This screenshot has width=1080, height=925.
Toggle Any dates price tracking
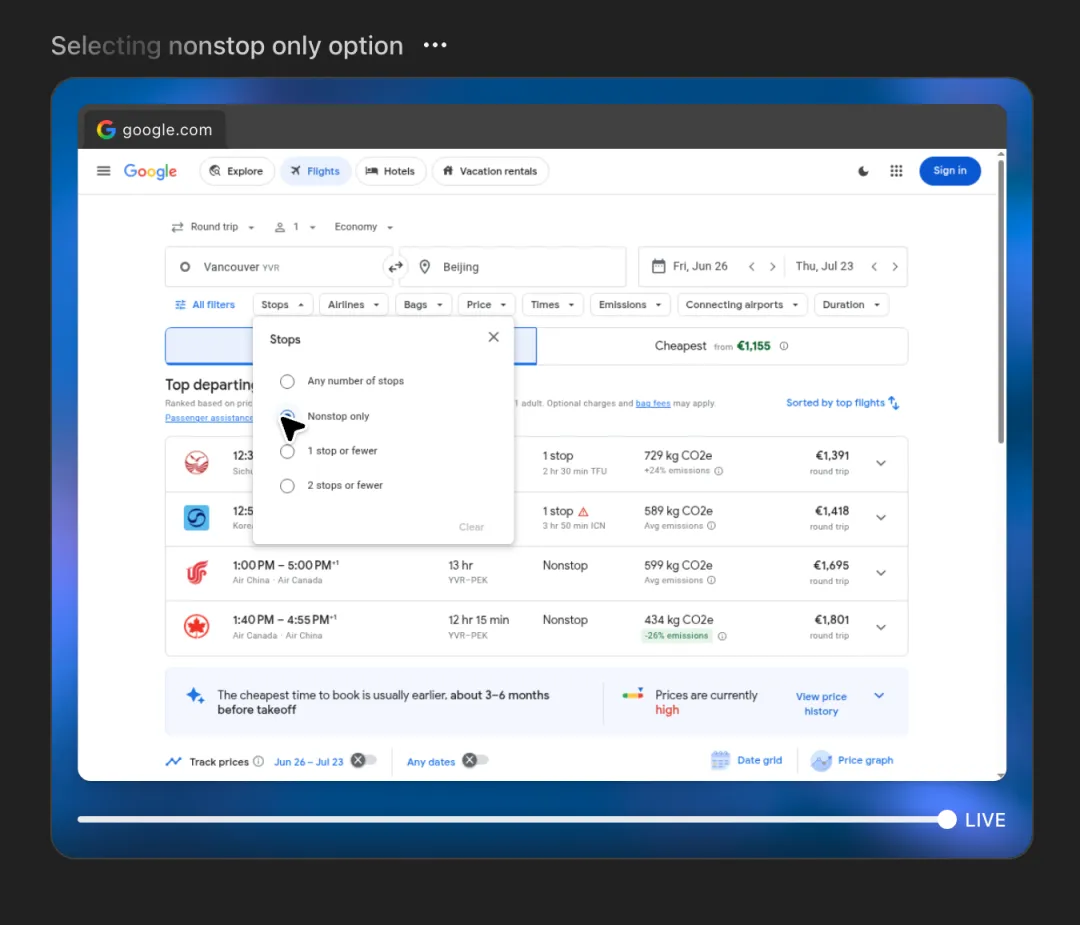475,760
